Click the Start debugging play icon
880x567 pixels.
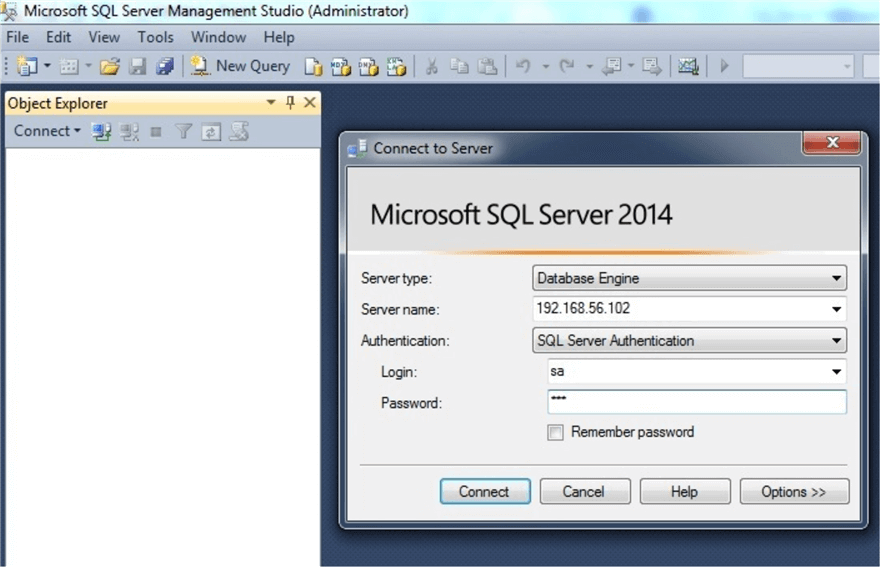(725, 66)
